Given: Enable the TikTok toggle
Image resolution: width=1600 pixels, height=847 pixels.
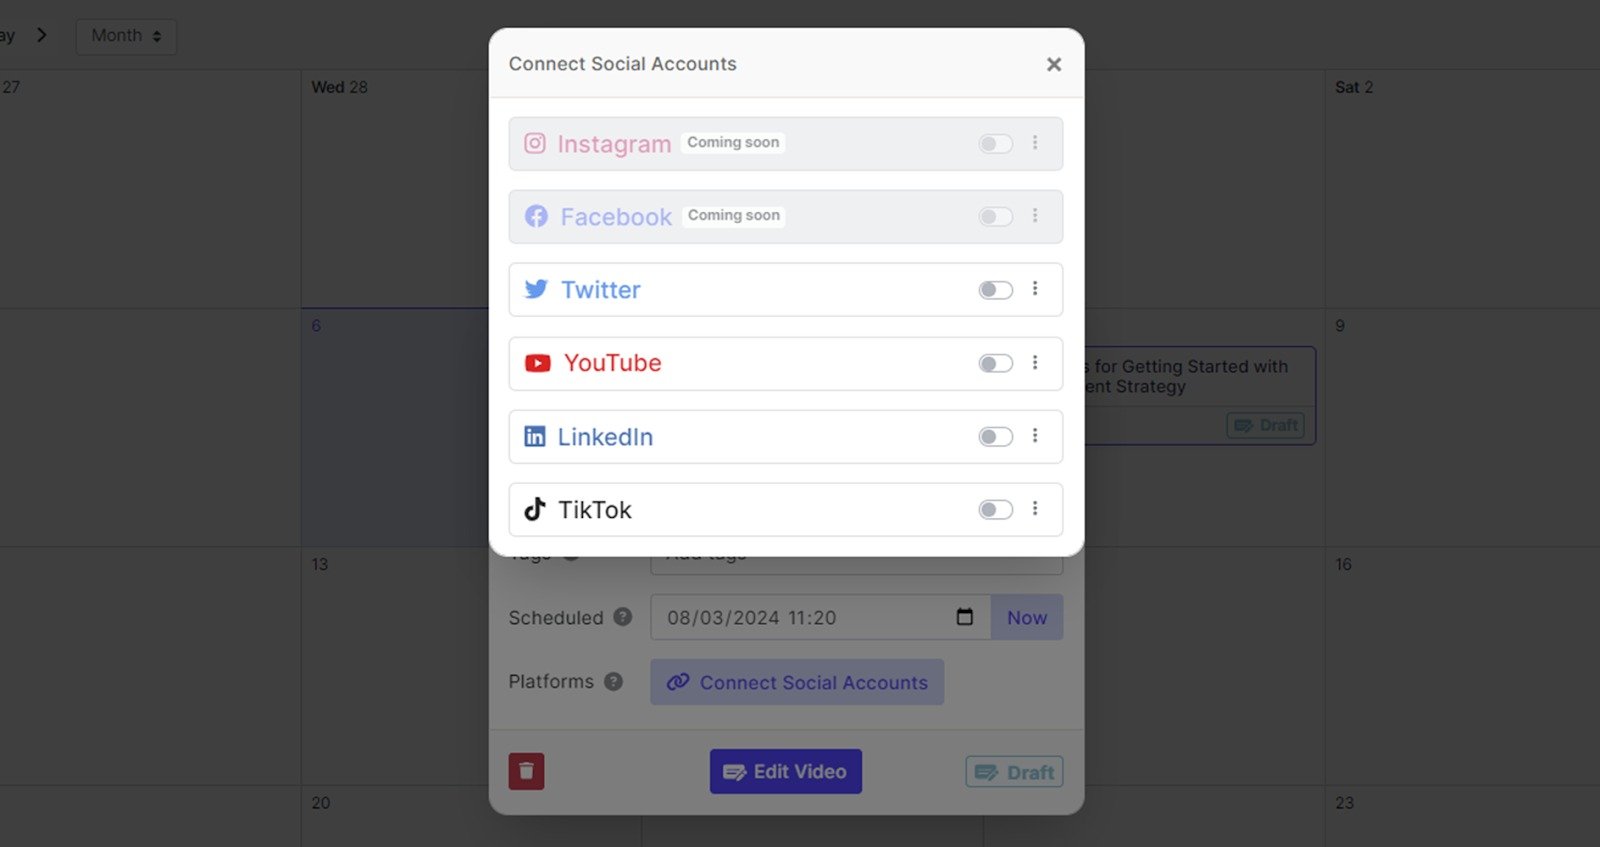Looking at the screenshot, I should 995,509.
